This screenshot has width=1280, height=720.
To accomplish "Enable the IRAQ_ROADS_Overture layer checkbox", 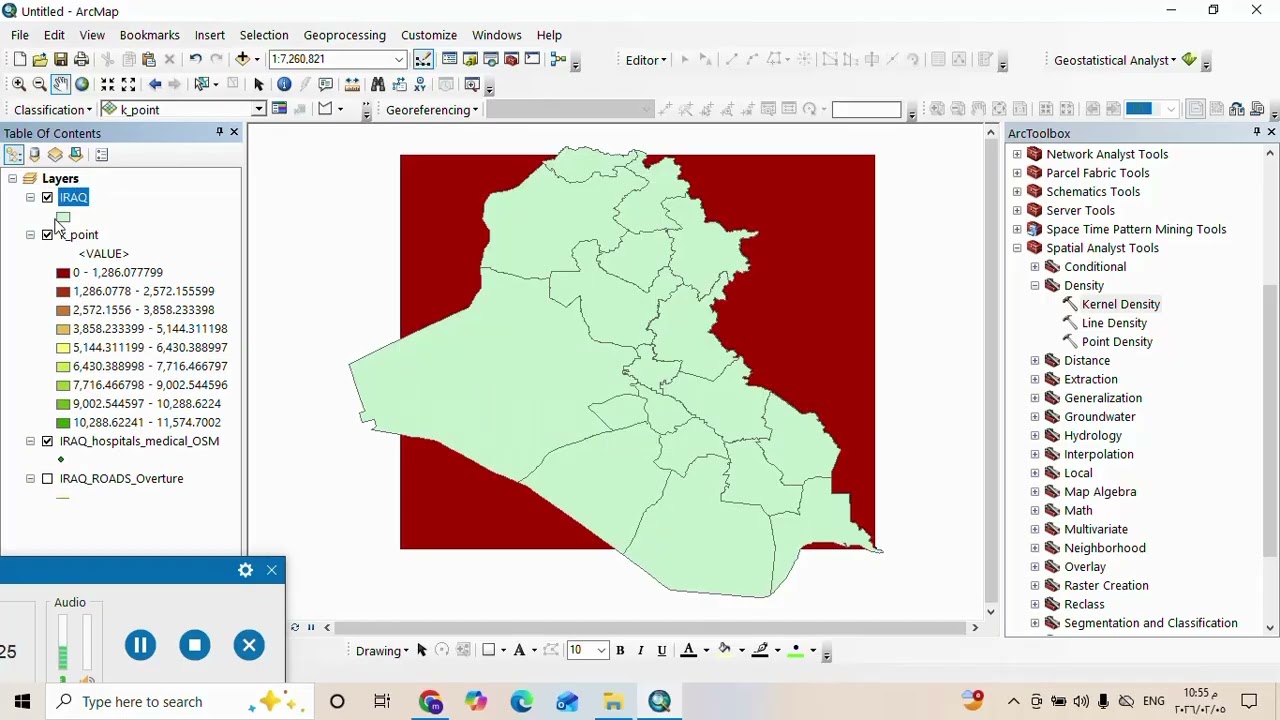I will pyautogui.click(x=47, y=479).
